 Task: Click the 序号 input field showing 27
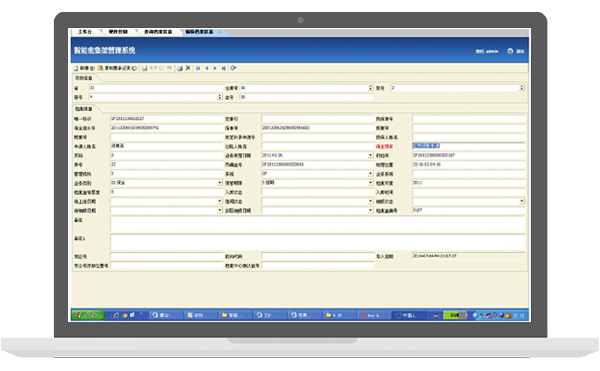(x=166, y=164)
